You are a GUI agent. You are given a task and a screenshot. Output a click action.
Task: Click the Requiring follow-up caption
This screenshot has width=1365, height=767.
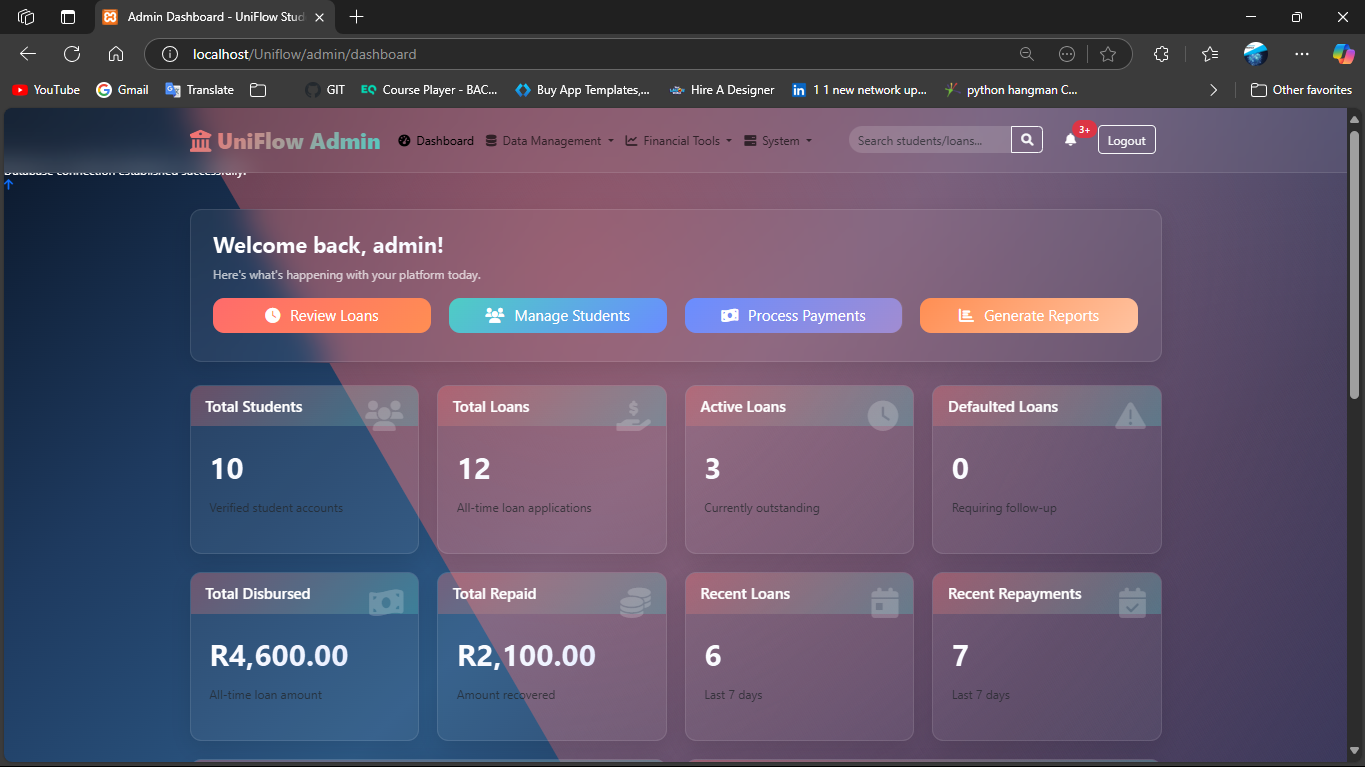pos(1004,508)
